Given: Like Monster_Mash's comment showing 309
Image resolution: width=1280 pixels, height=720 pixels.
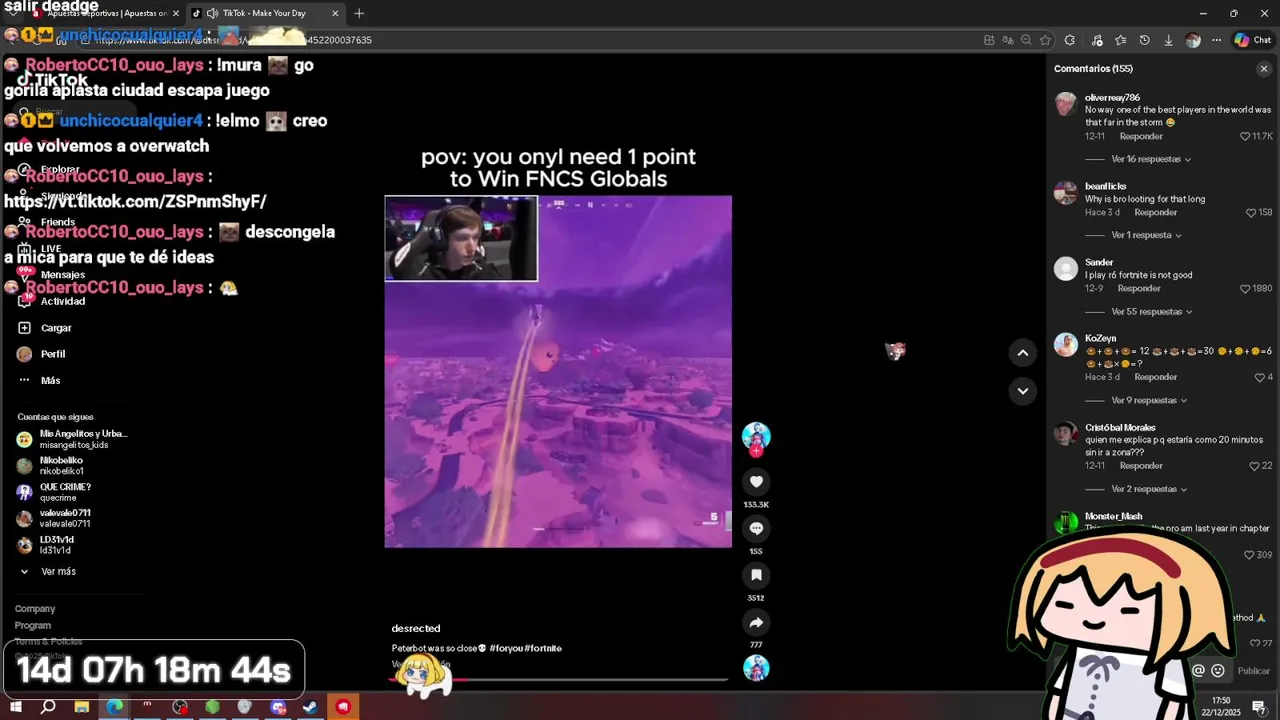Looking at the screenshot, I should [1249, 555].
